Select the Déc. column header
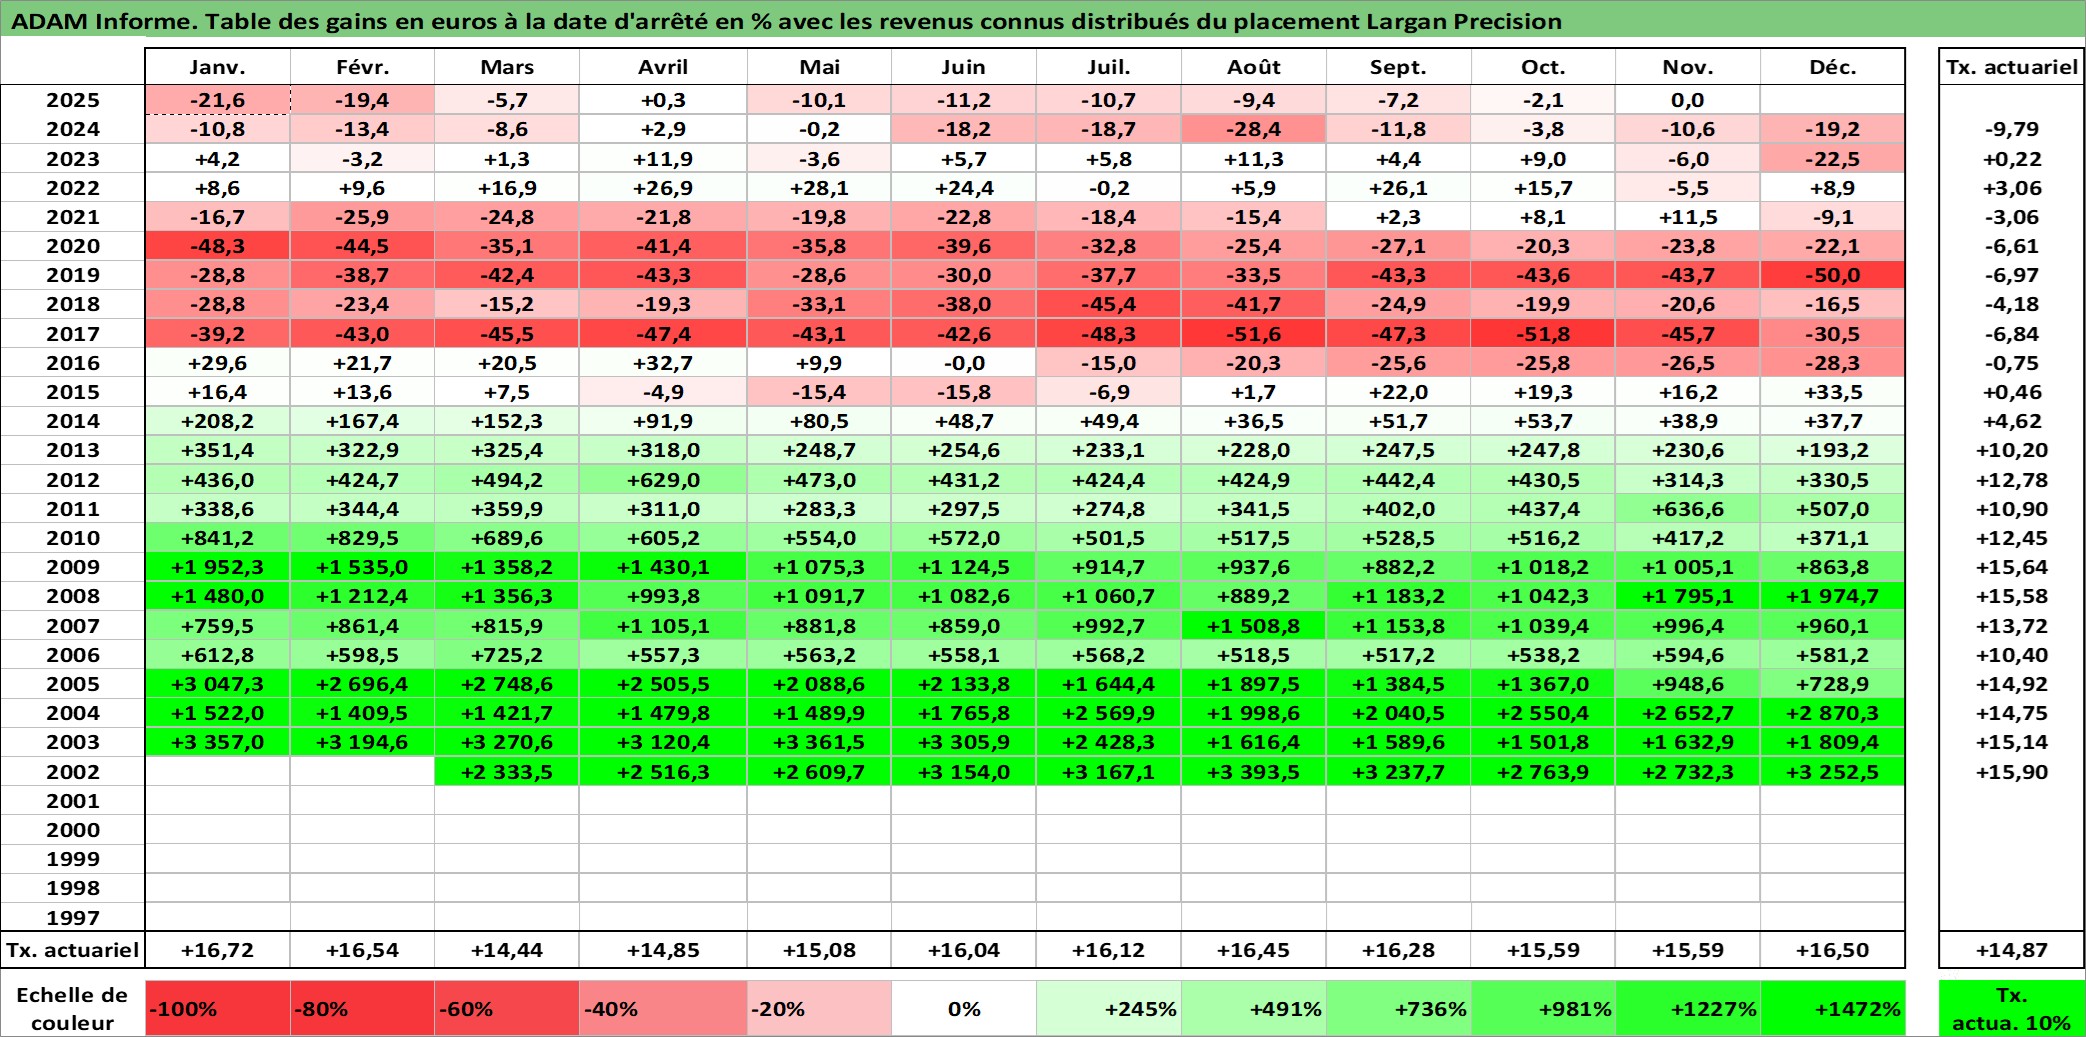The width and height of the screenshot is (2086, 1037). [x=1832, y=67]
